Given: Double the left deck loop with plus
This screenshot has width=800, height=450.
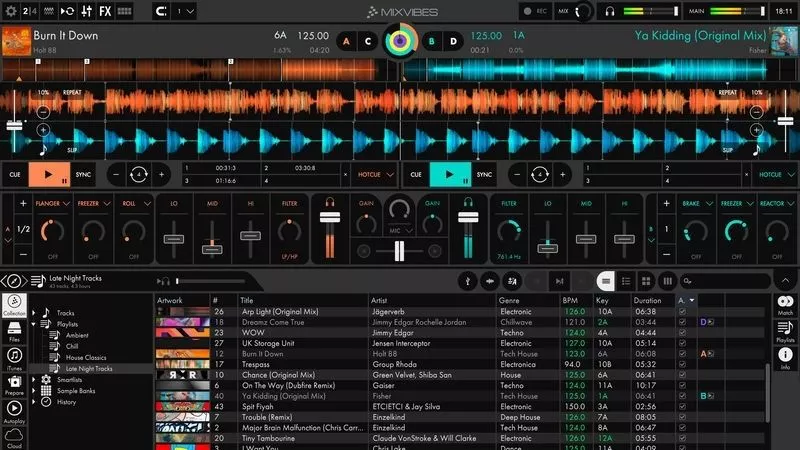Looking at the screenshot, I should (x=161, y=175).
